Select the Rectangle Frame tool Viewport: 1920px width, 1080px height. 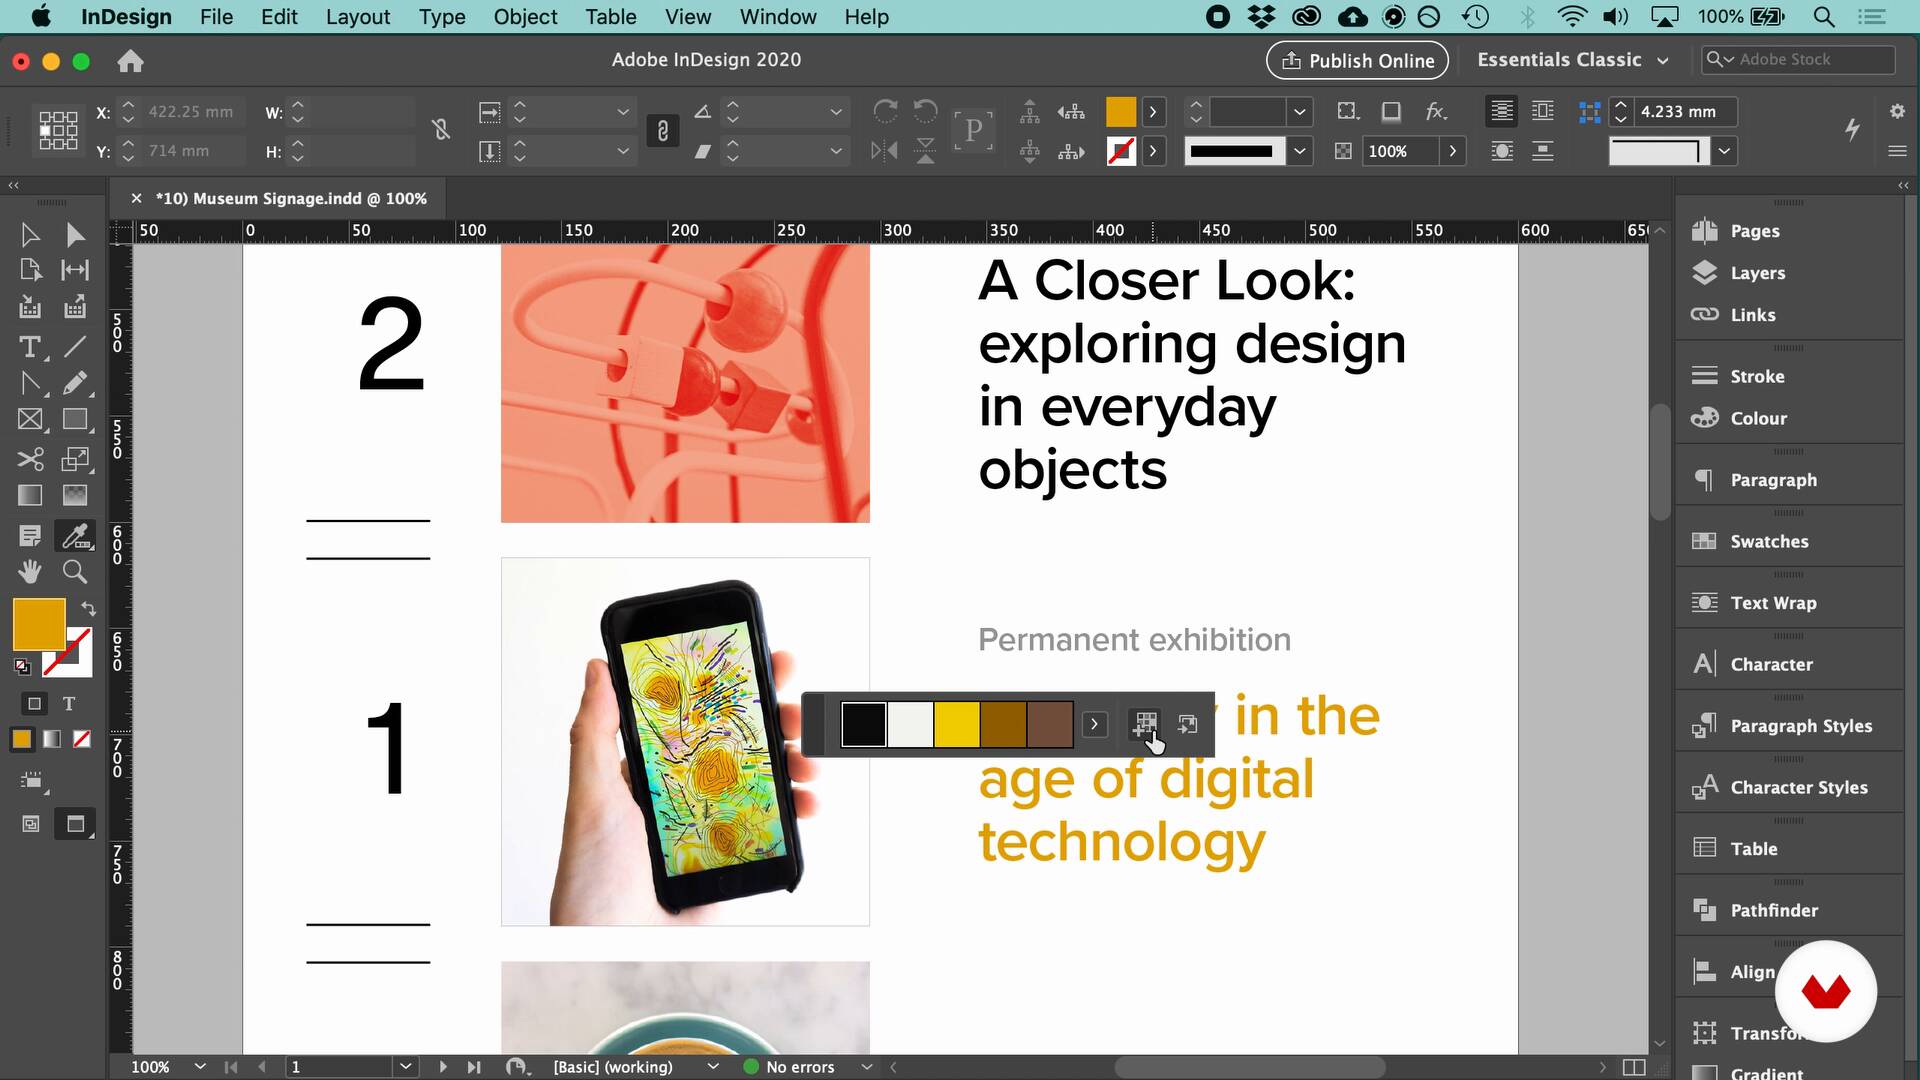(x=30, y=420)
